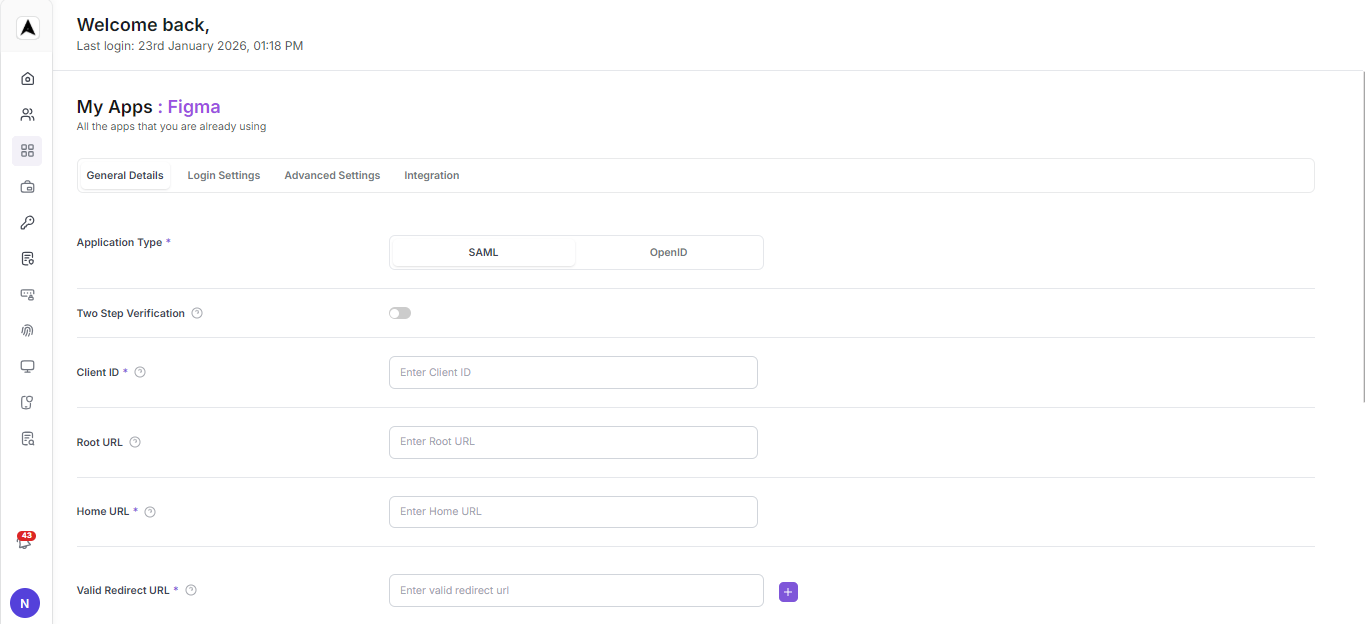Click the fingerprint authentication icon
The height and width of the screenshot is (624, 1365).
pyautogui.click(x=27, y=330)
